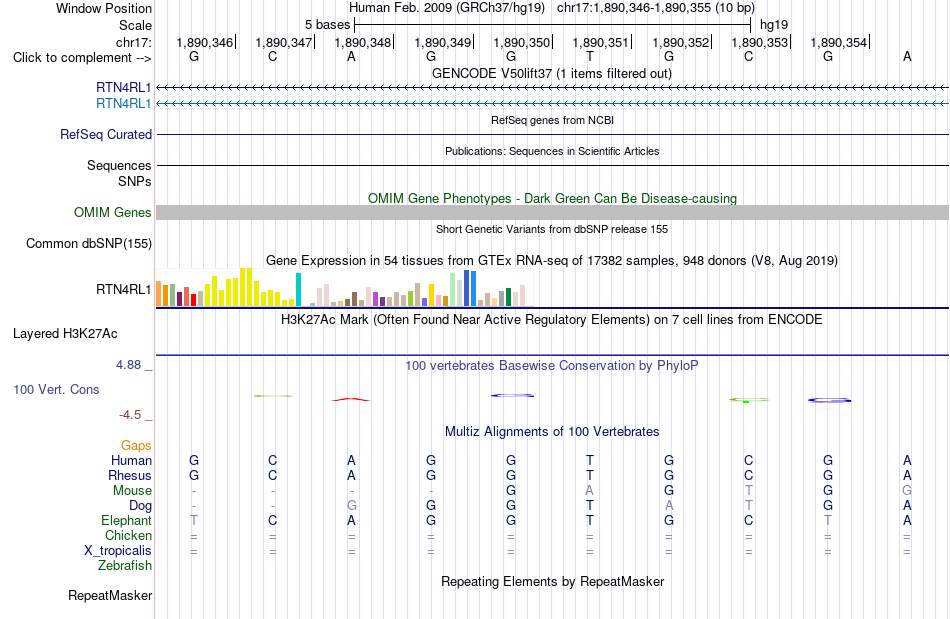The image size is (950, 619).
Task: Click the 'chr17:1,890,346-1,890,355 (10 bp)' position text
Action: pyautogui.click(x=656, y=8)
